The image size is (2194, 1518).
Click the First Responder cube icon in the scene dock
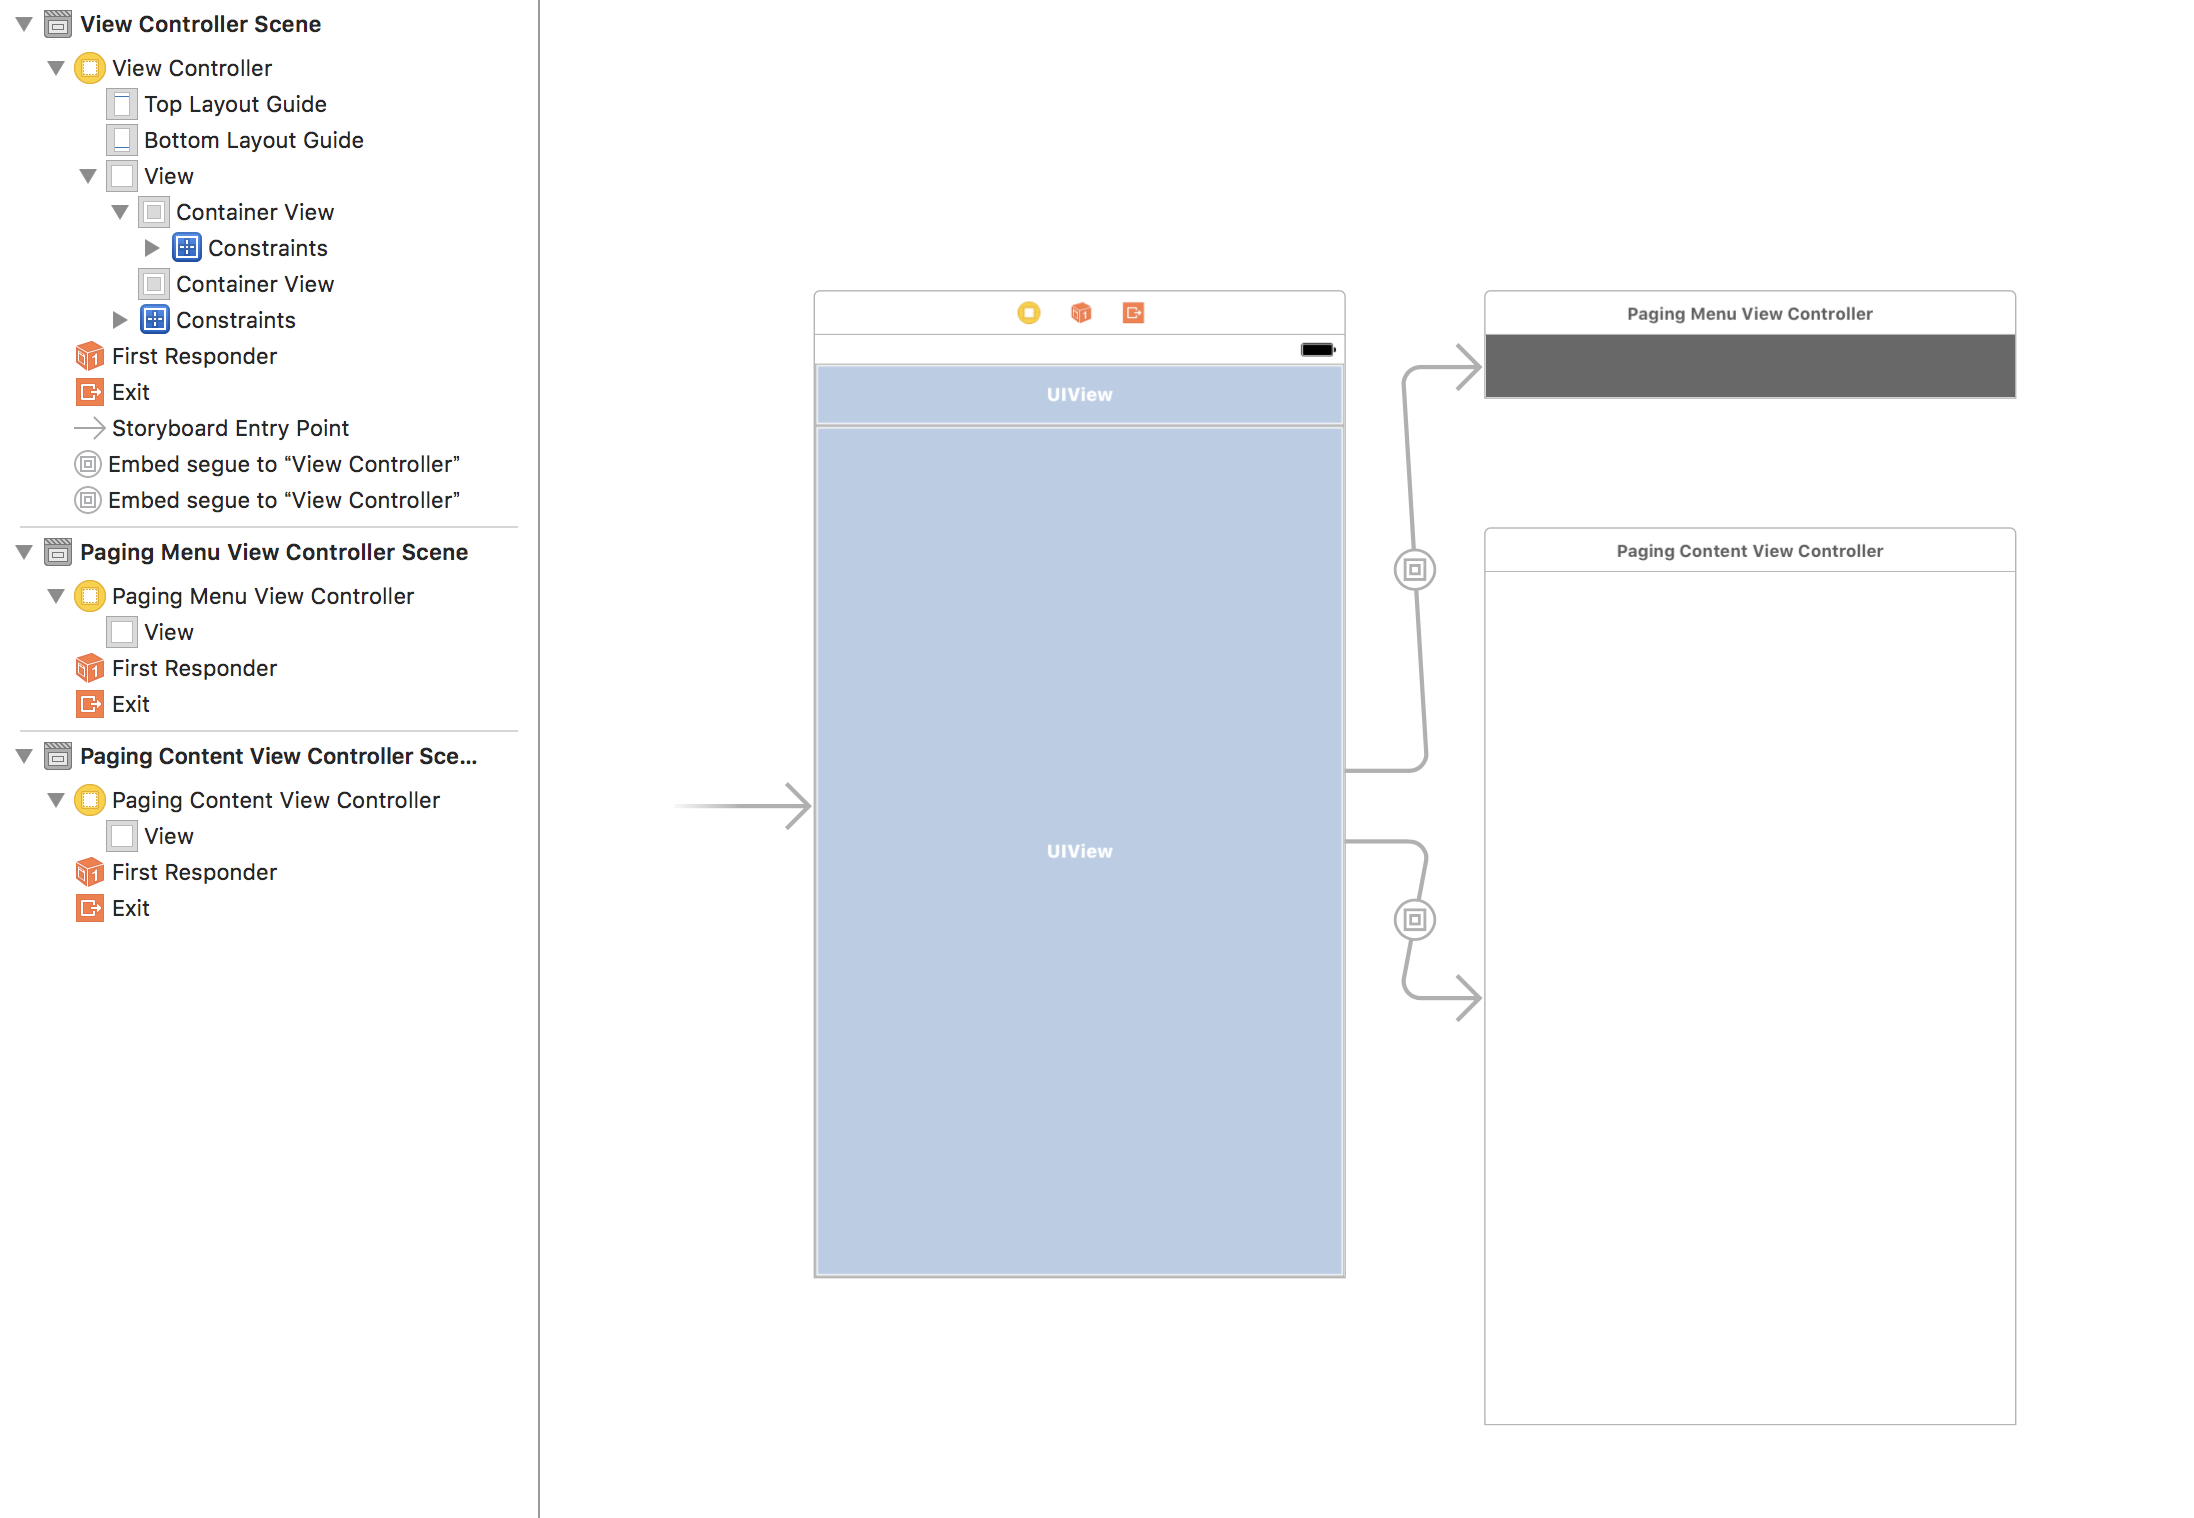(1080, 313)
